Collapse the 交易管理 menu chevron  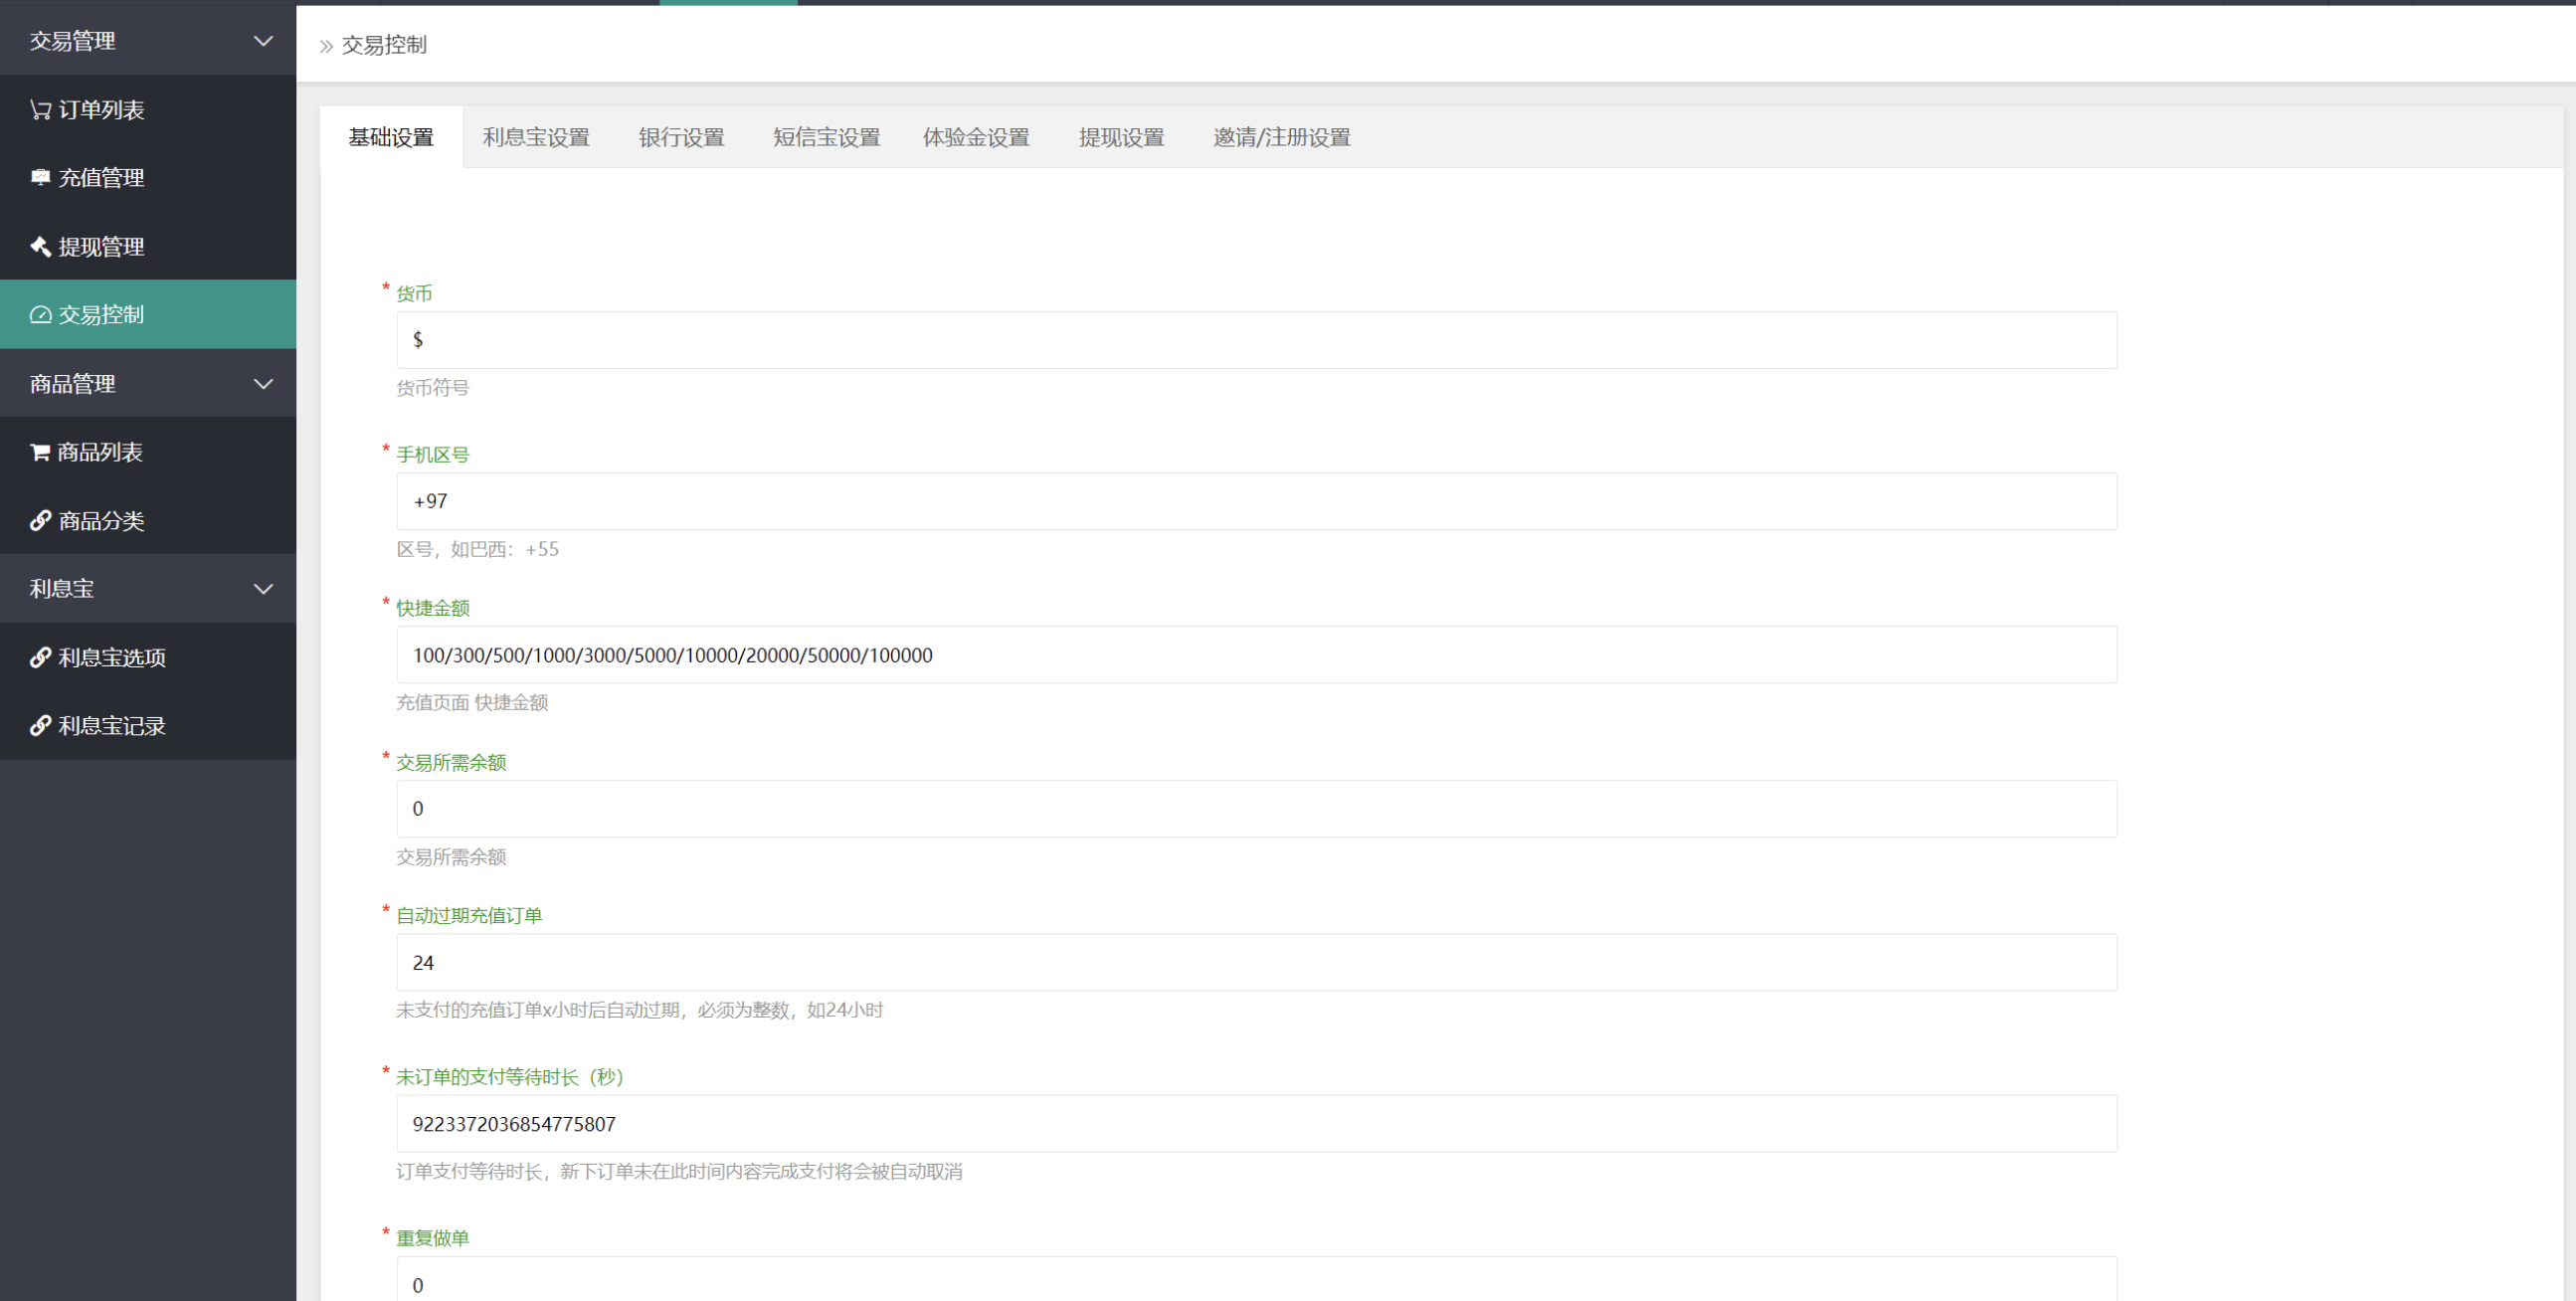tap(263, 41)
